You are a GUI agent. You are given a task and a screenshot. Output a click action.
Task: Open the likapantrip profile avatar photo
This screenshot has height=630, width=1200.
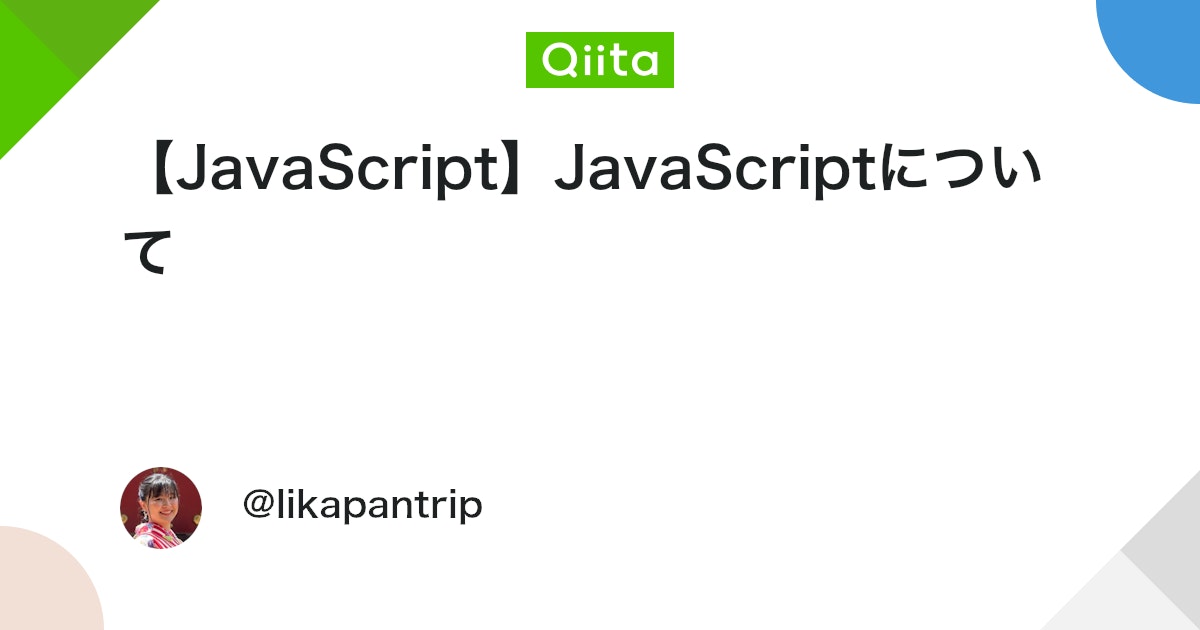coord(161,508)
